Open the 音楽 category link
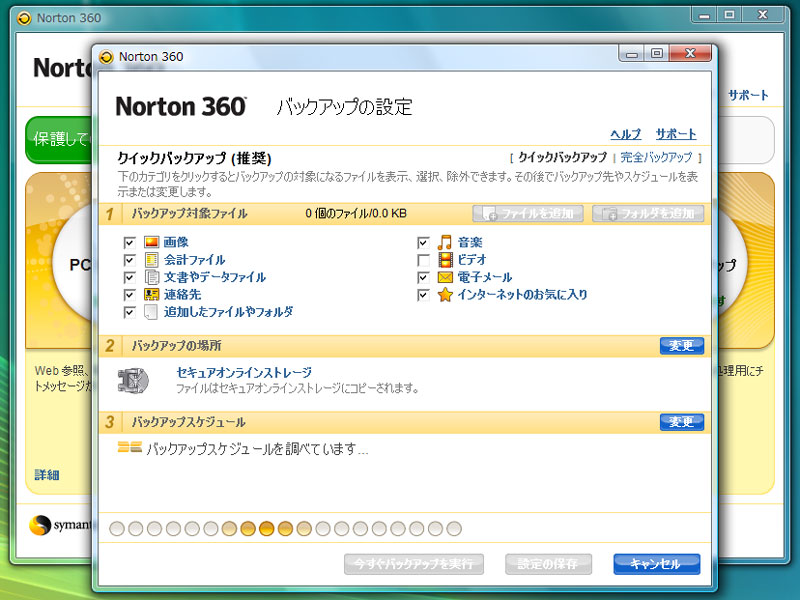The image size is (800, 600). 470,242
